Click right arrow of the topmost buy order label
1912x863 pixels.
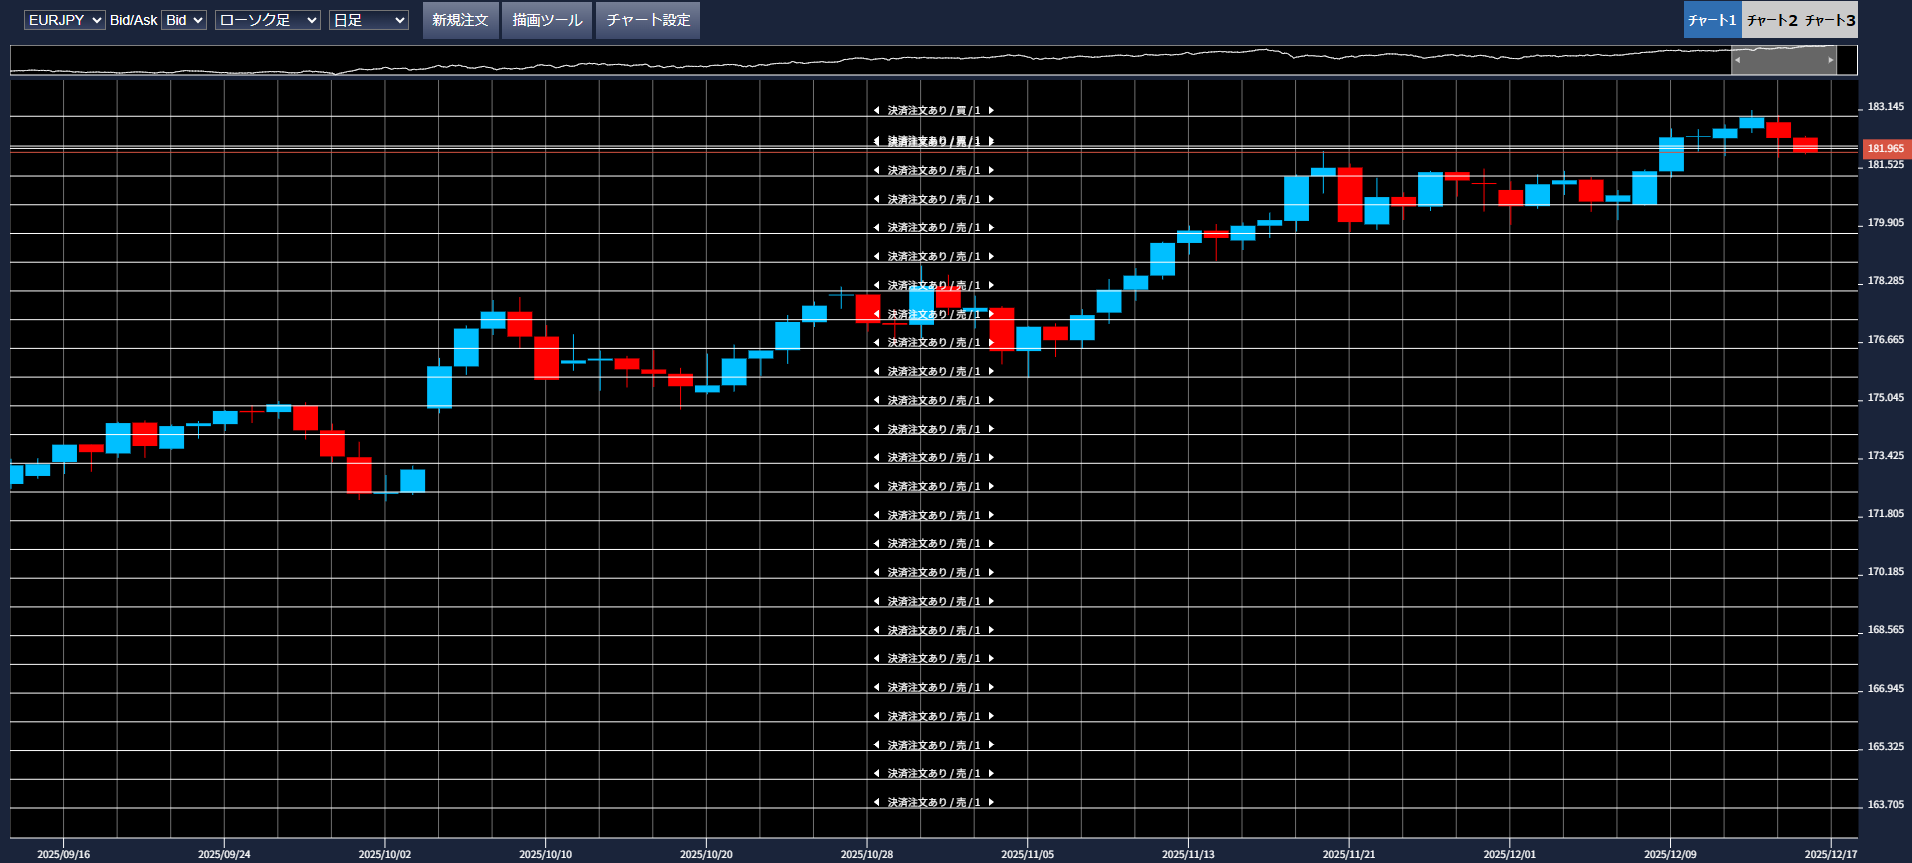click(991, 111)
